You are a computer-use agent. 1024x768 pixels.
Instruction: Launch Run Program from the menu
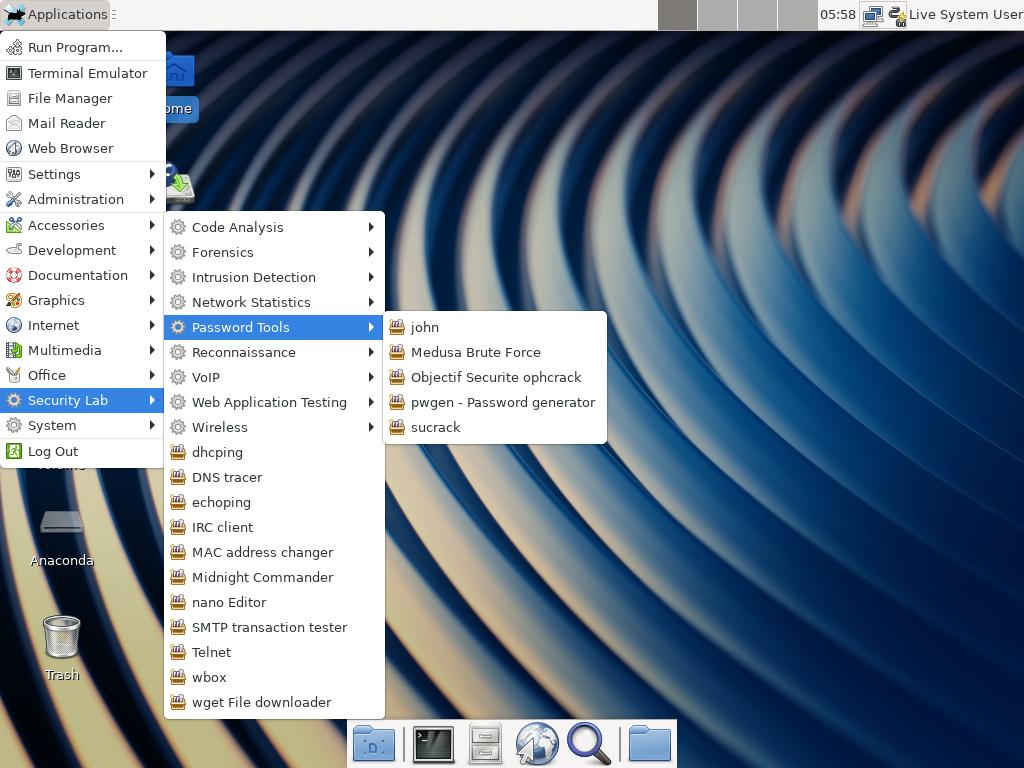point(82,48)
